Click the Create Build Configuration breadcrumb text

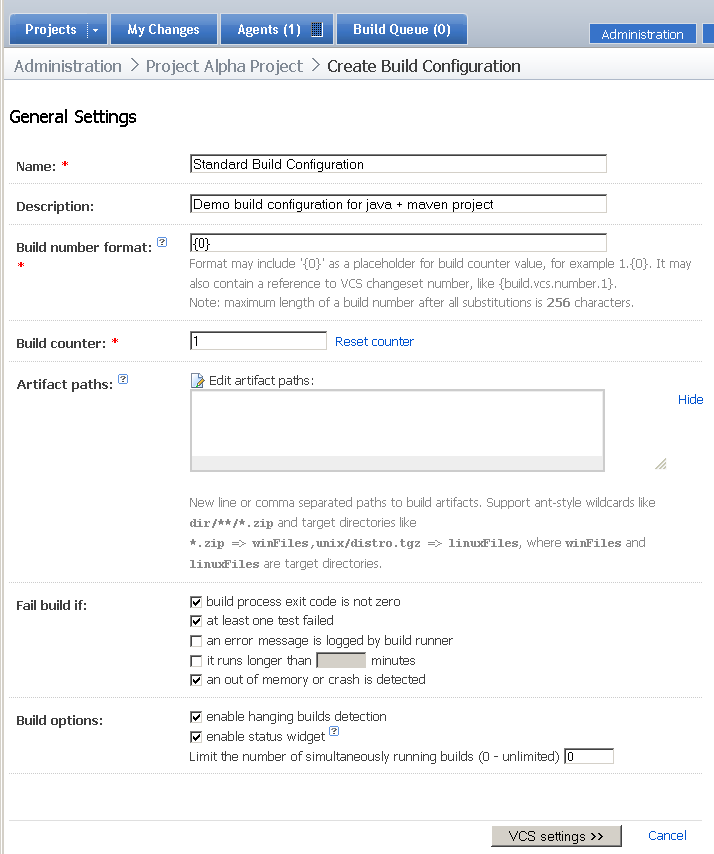tap(424, 66)
